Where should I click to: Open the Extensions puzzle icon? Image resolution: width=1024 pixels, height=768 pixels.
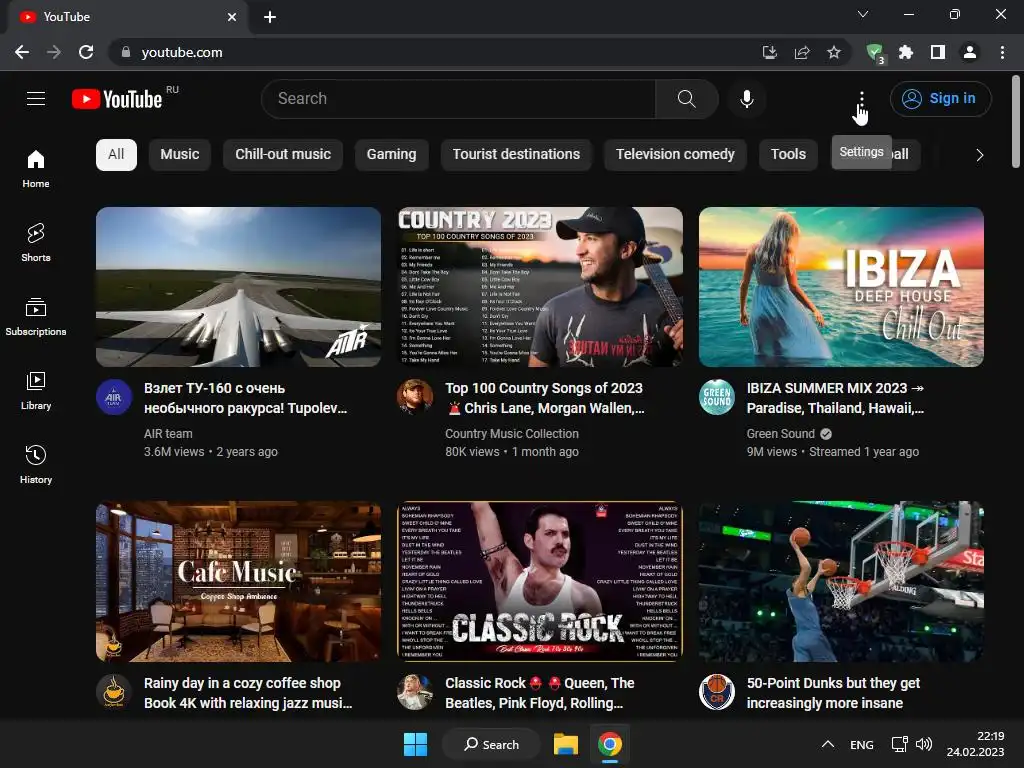906,52
